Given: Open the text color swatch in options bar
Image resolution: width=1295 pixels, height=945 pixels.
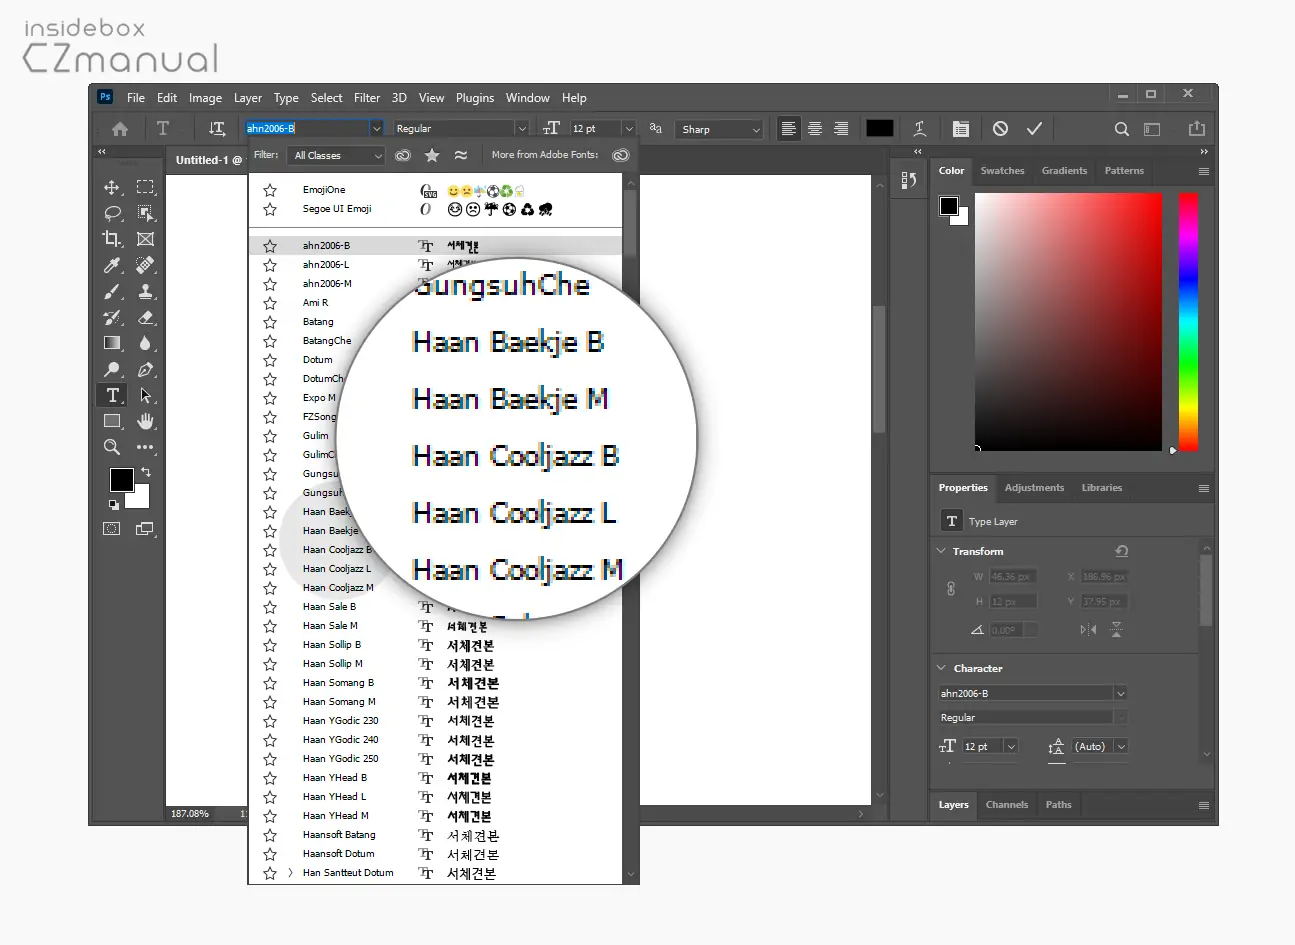Looking at the screenshot, I should point(880,128).
